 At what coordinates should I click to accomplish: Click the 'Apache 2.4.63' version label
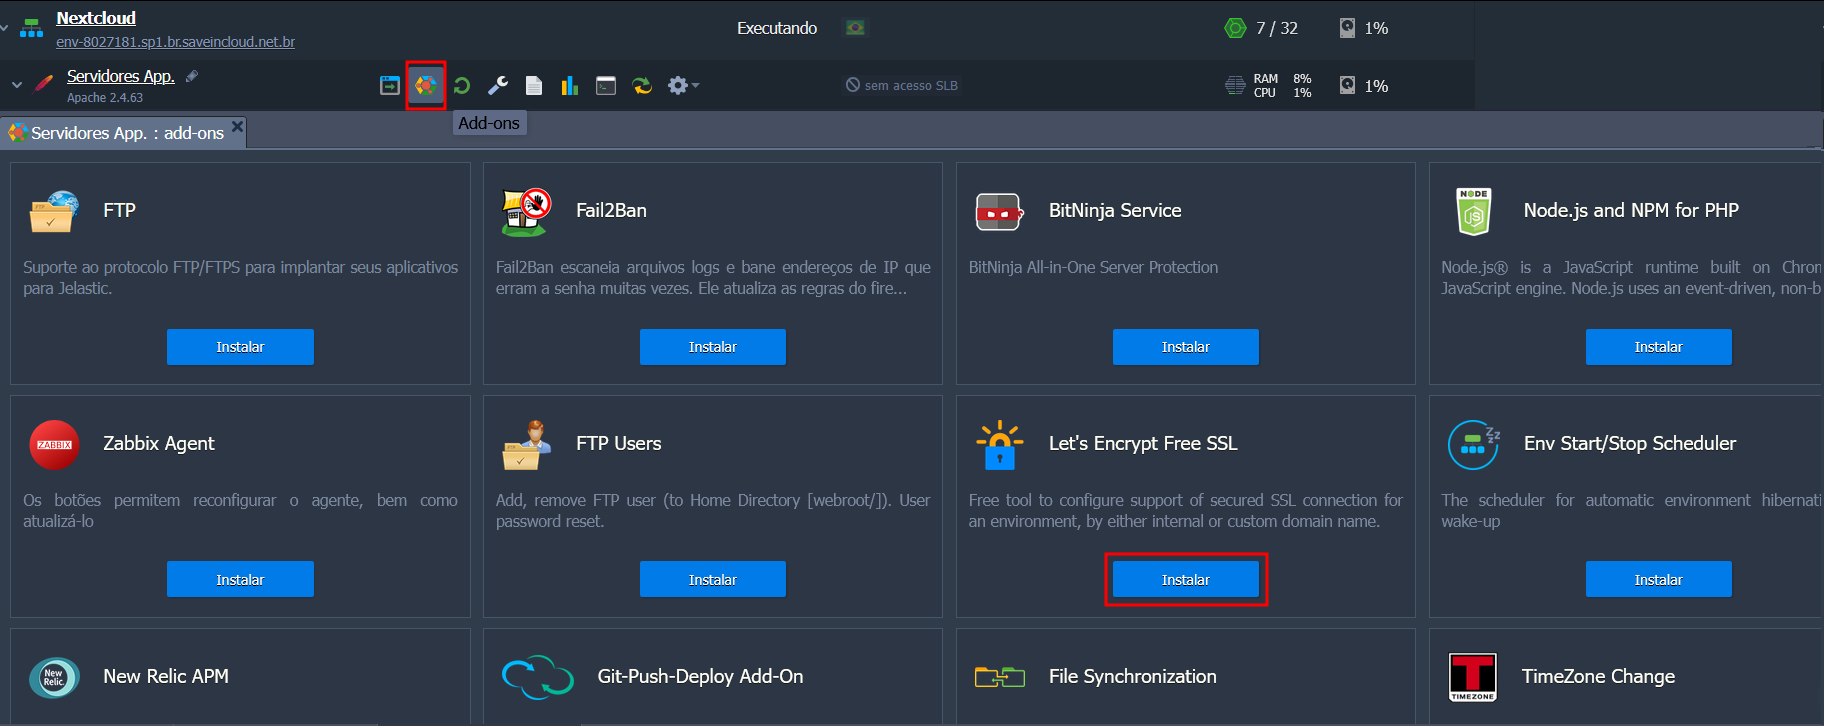105,98
